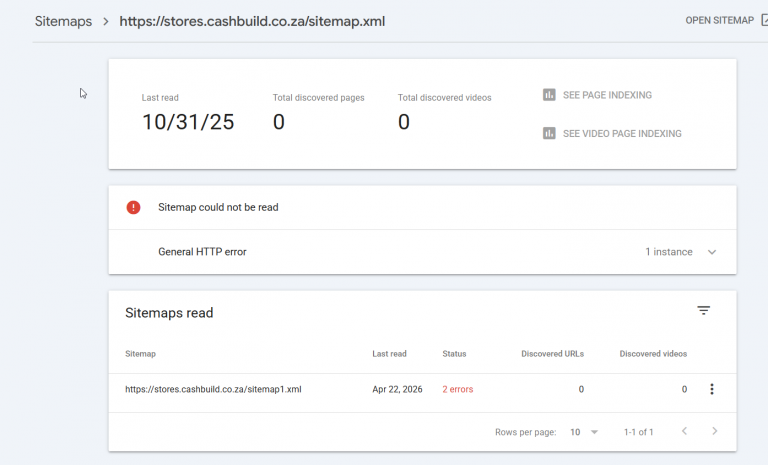Click the Last read column header
Image resolution: width=768 pixels, height=465 pixels.
(x=389, y=354)
